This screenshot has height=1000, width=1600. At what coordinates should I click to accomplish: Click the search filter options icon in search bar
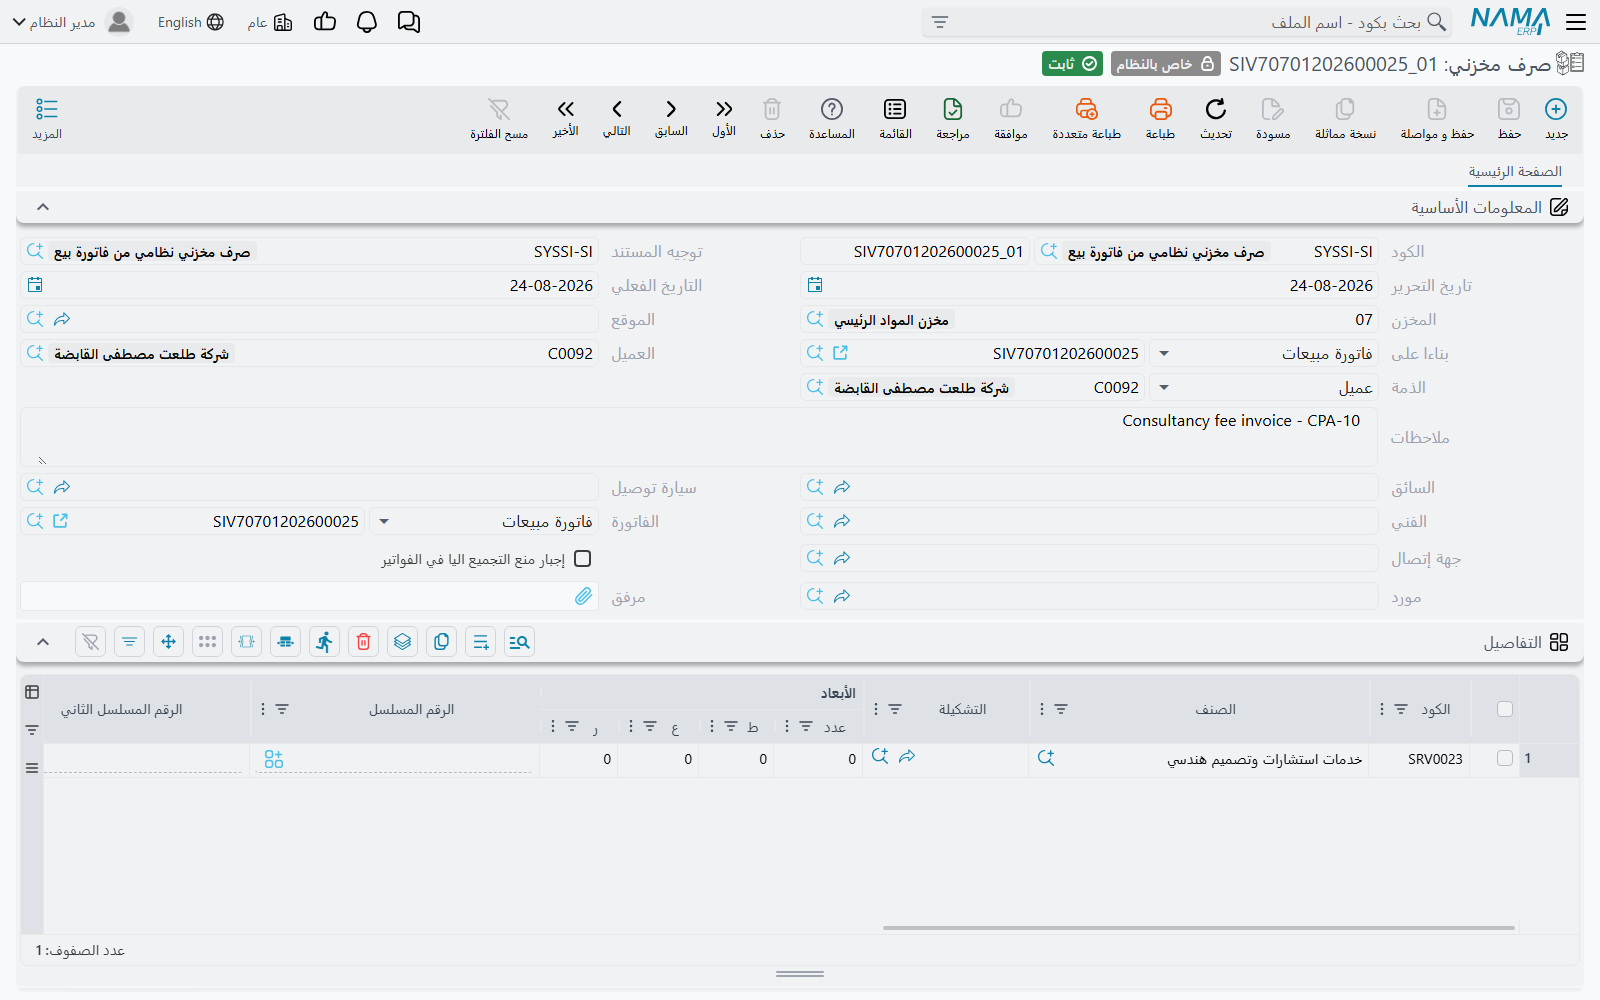tap(940, 22)
